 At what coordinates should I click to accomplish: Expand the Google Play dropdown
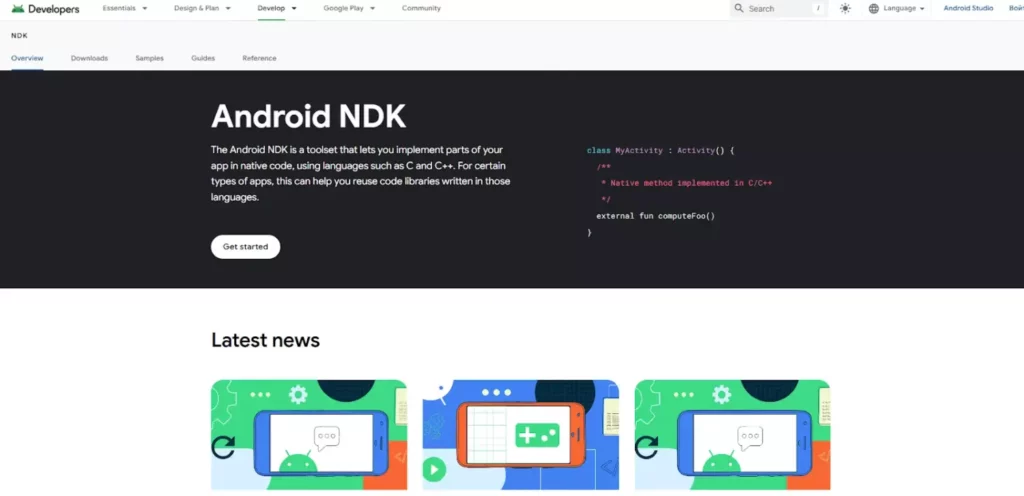point(349,8)
